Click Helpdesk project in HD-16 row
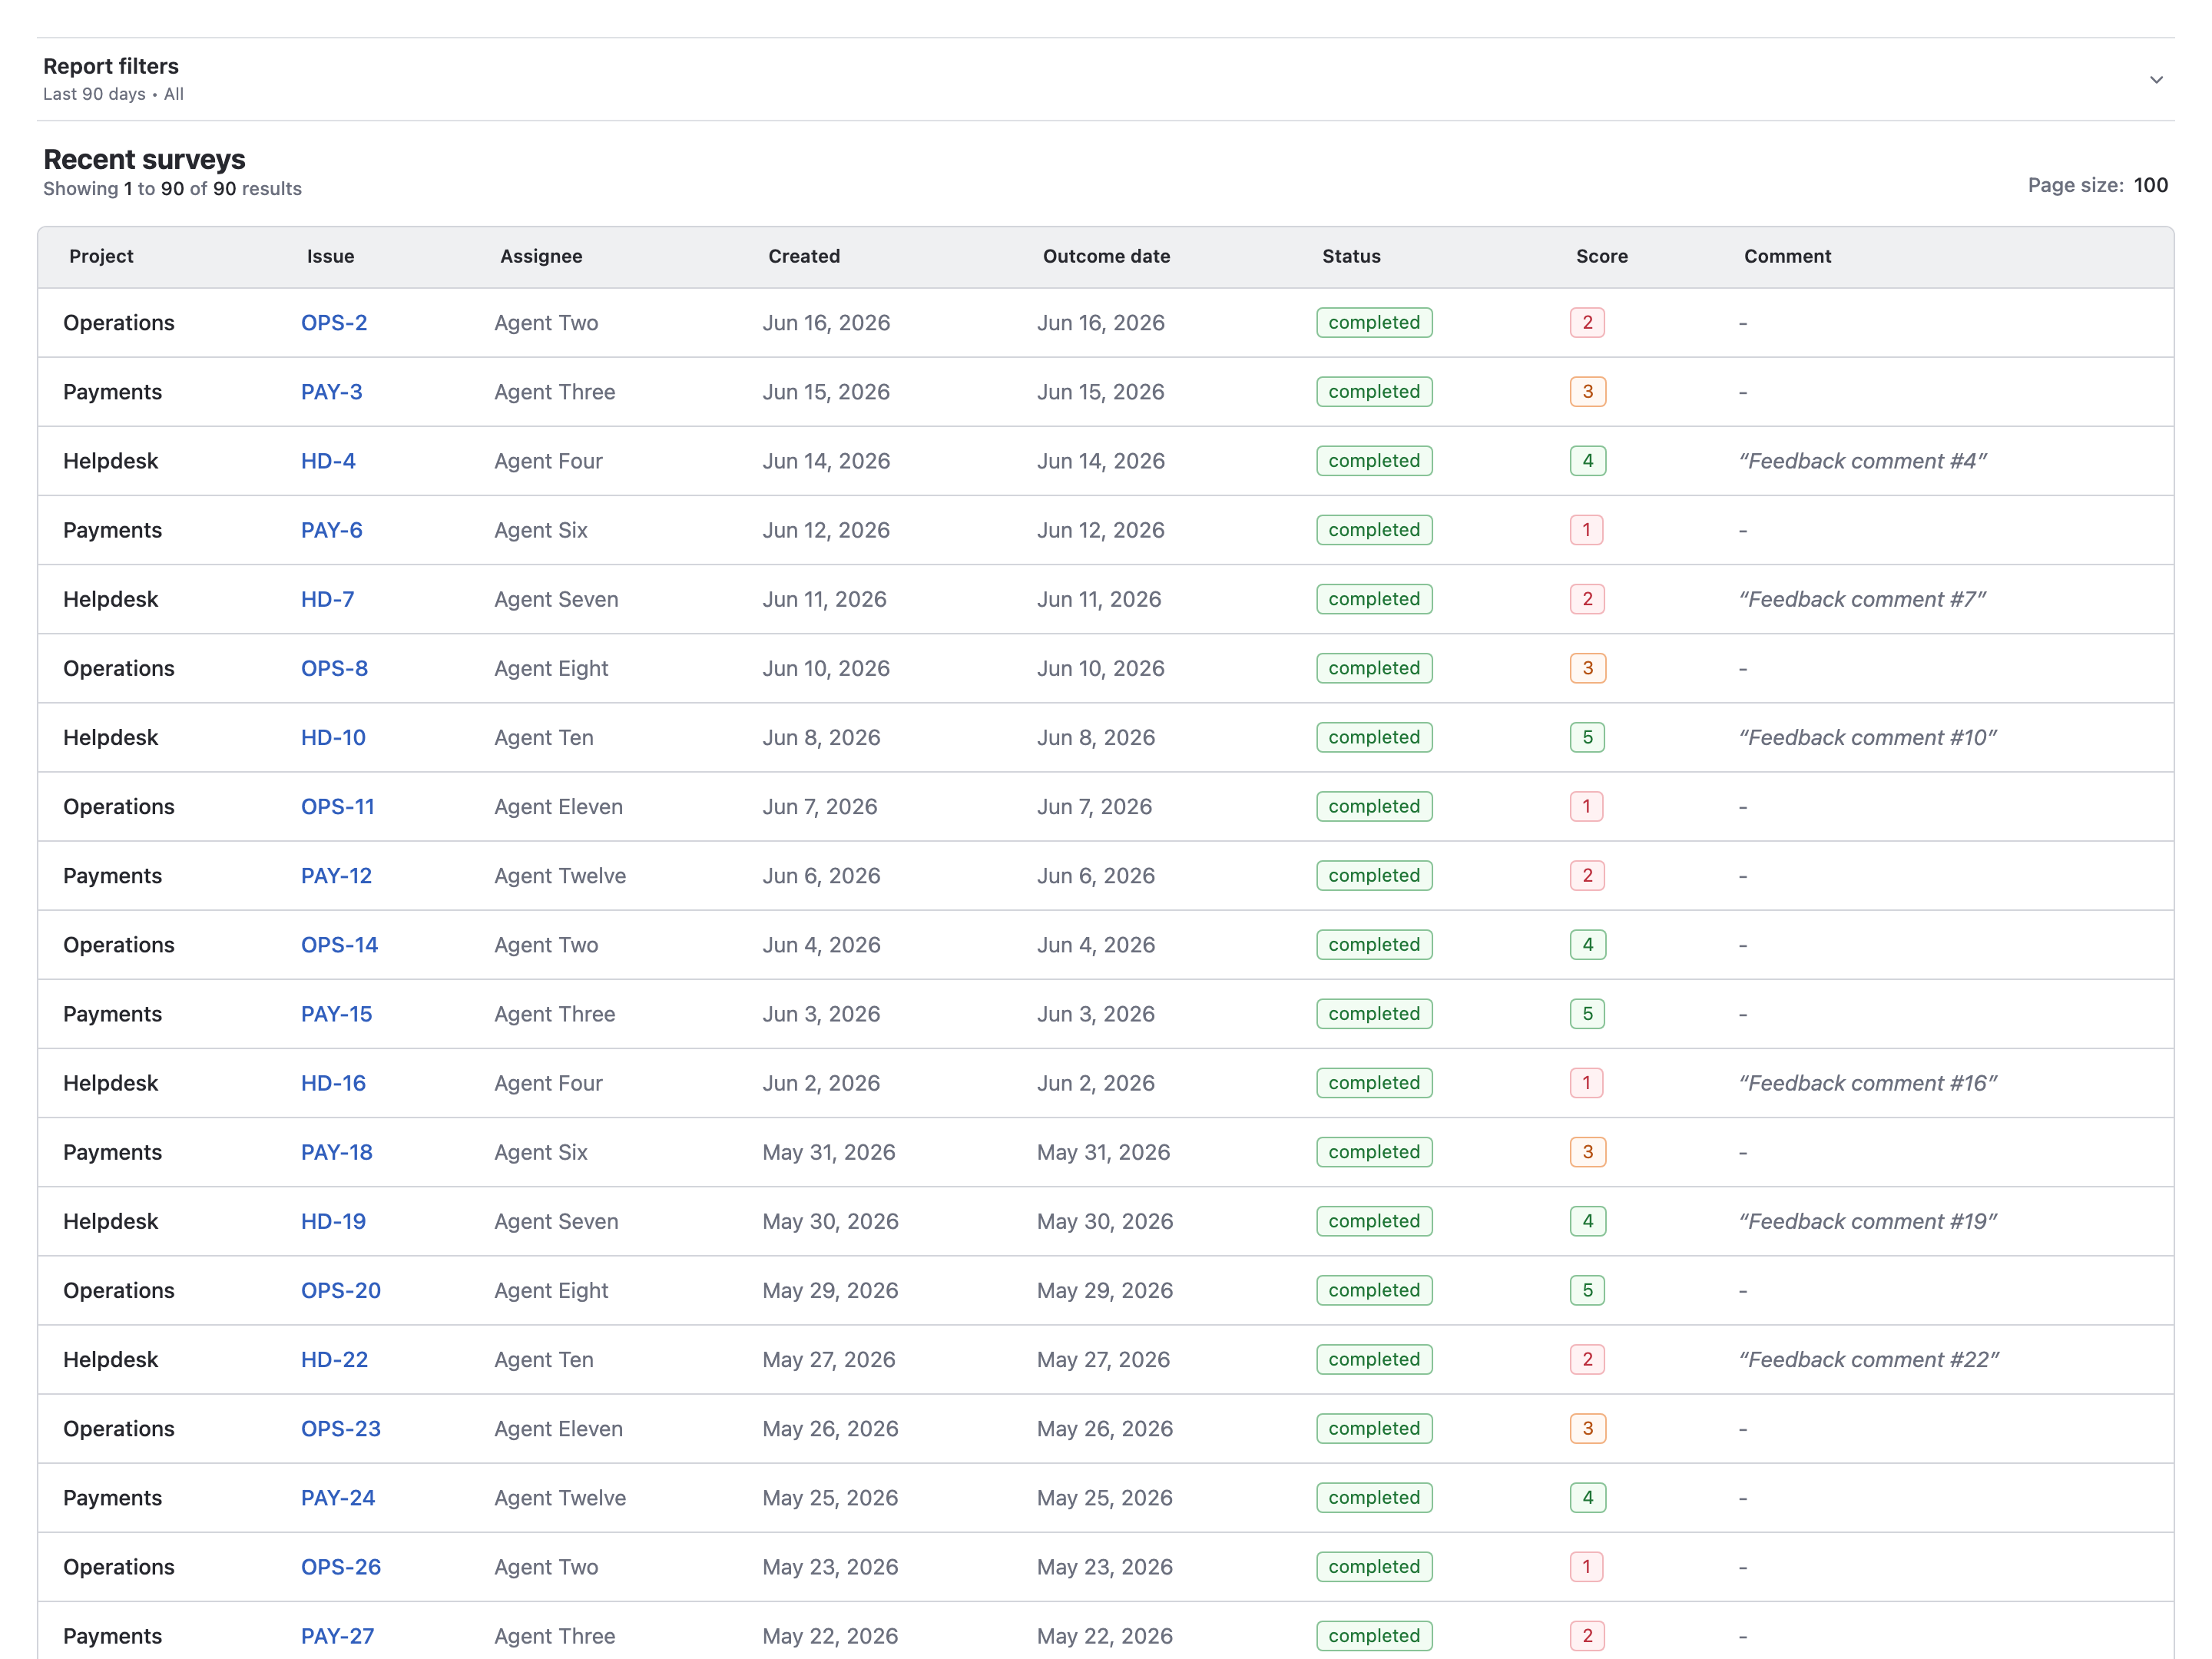Screen dimensions: 2212x1659 [x=110, y=1082]
